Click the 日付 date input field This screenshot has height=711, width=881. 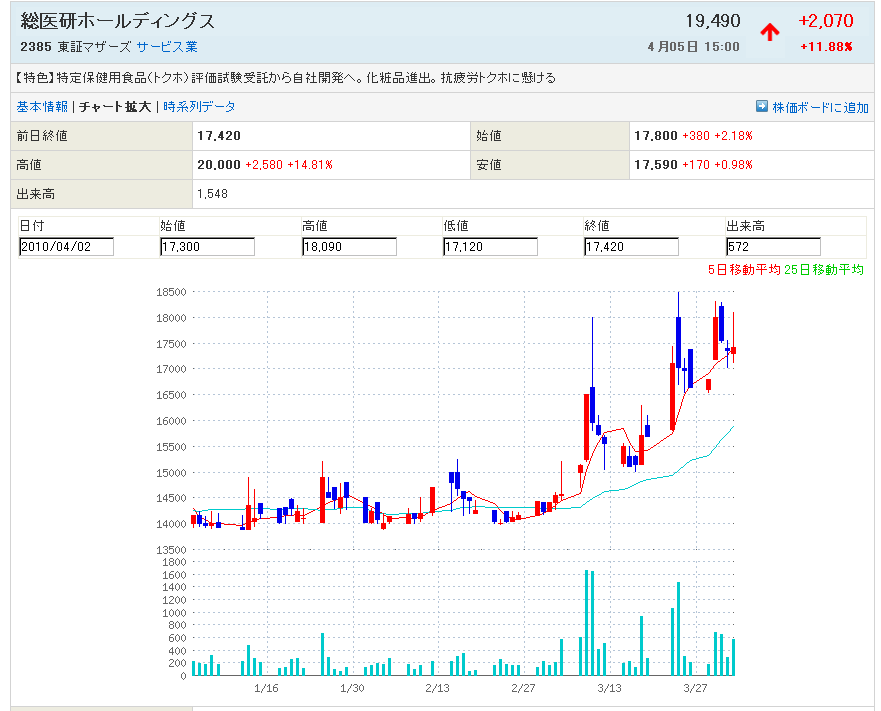coord(67,247)
